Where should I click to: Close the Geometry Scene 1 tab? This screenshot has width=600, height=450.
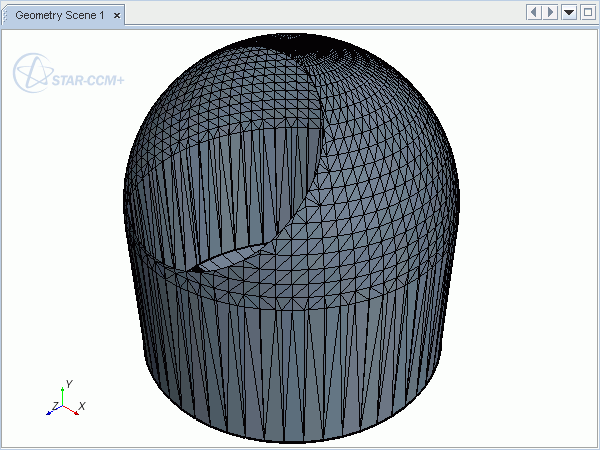tap(117, 15)
